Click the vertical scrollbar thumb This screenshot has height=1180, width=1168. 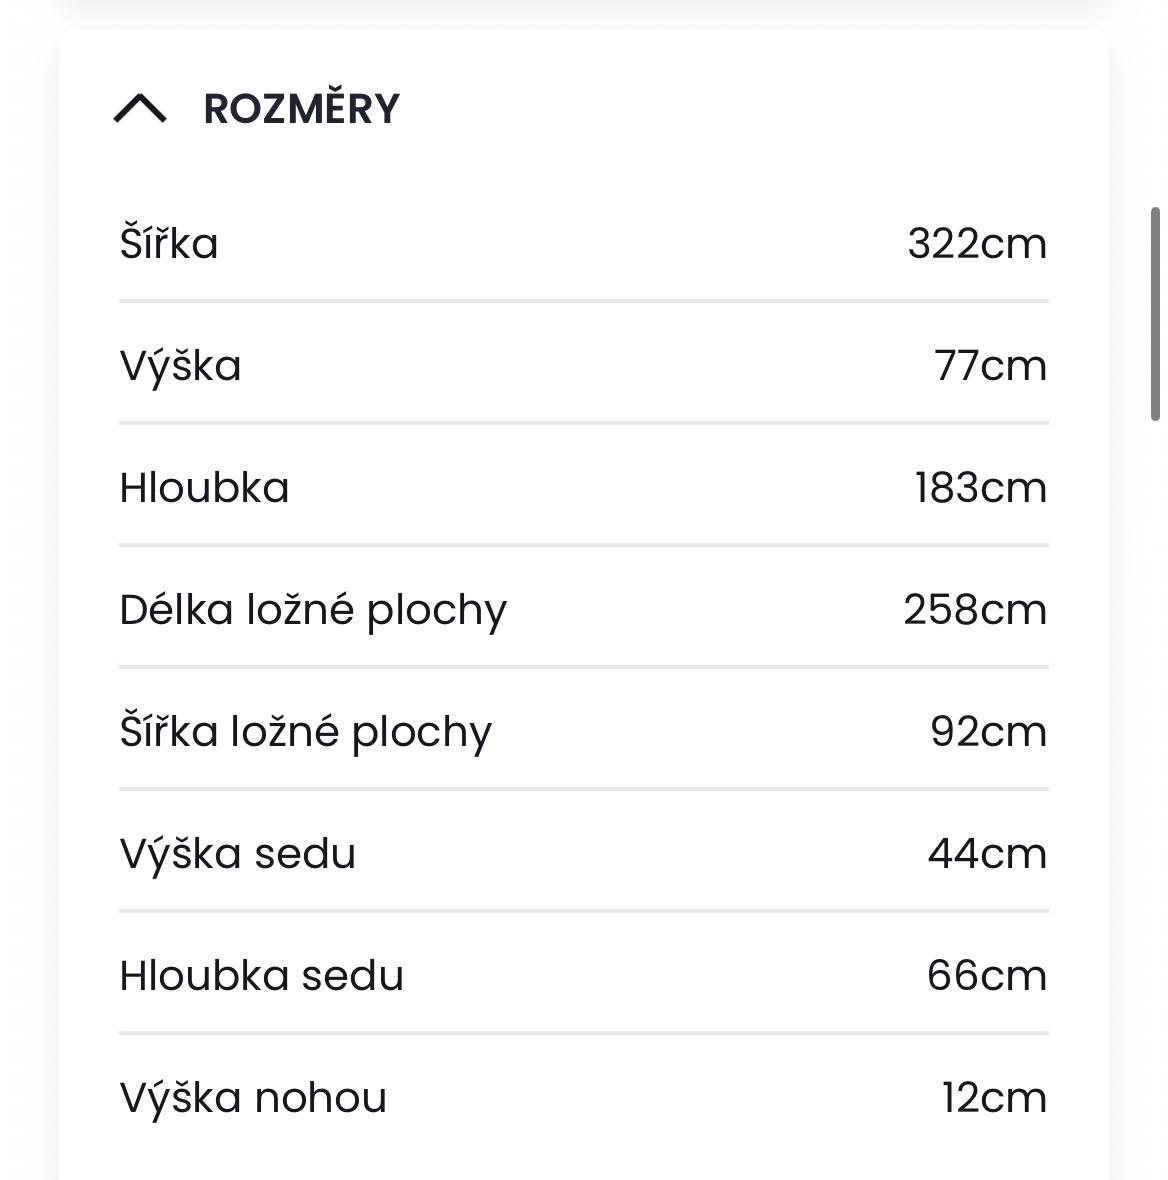pyautogui.click(x=1155, y=313)
